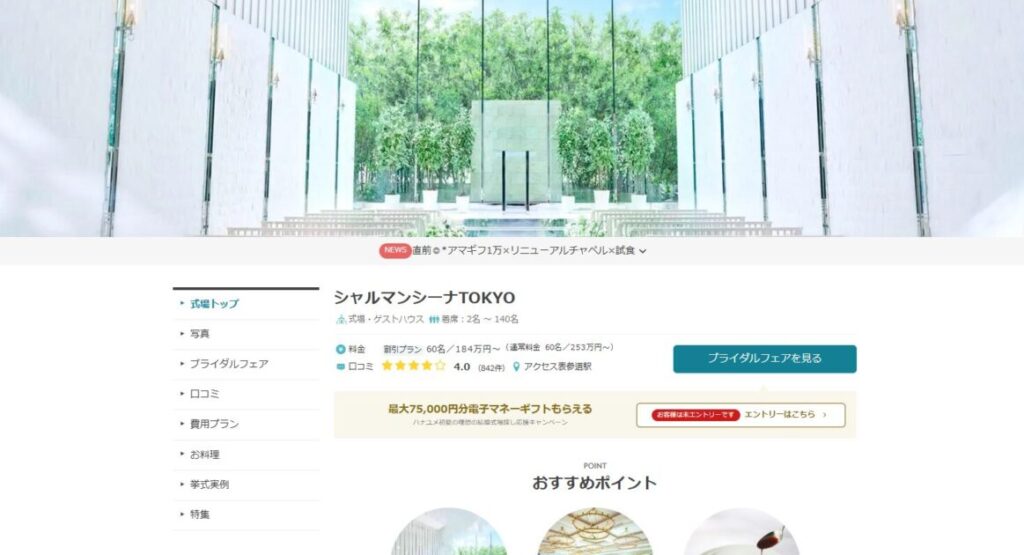Click the red NEWS badge icon

[394, 251]
